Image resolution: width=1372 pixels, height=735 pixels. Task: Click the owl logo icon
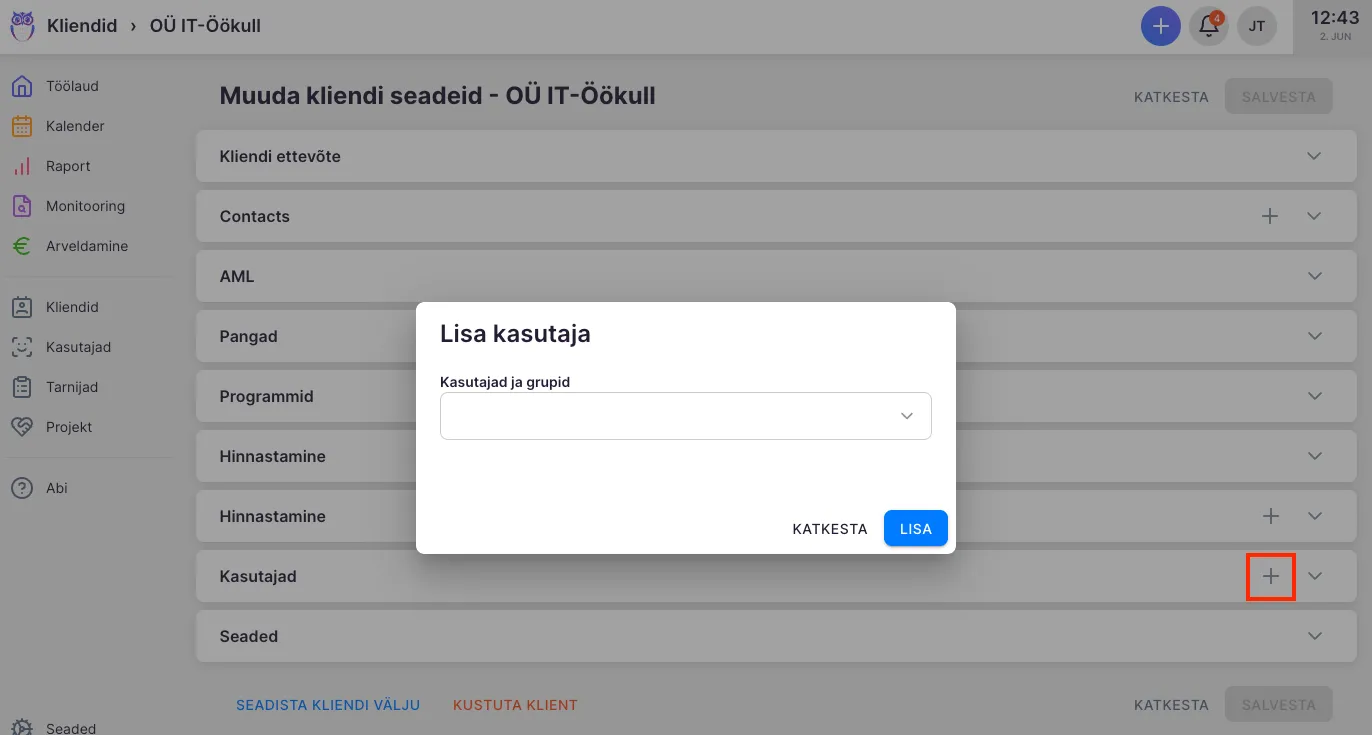pos(22,25)
